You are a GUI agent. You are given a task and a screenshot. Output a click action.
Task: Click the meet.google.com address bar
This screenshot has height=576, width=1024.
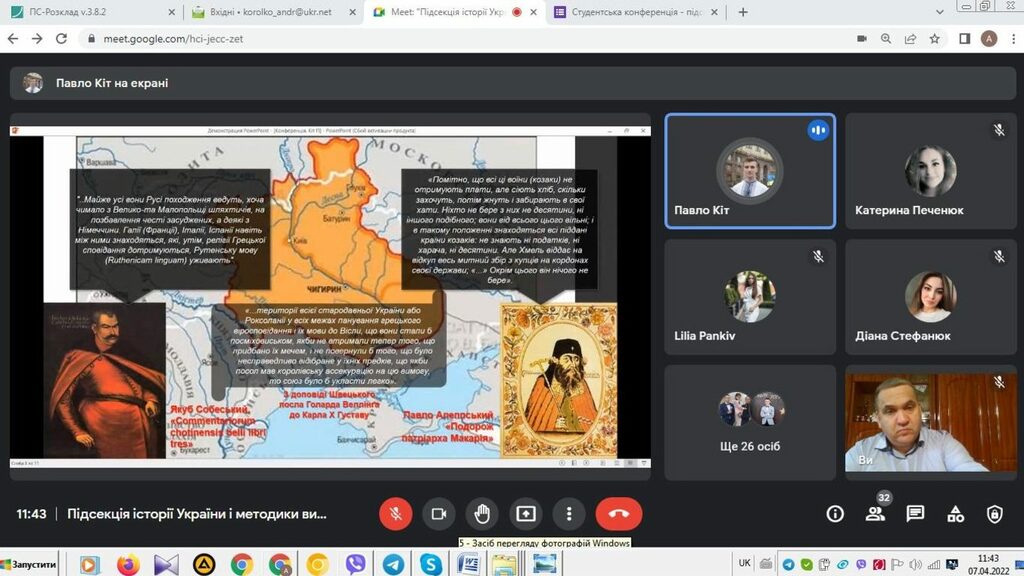point(400,39)
